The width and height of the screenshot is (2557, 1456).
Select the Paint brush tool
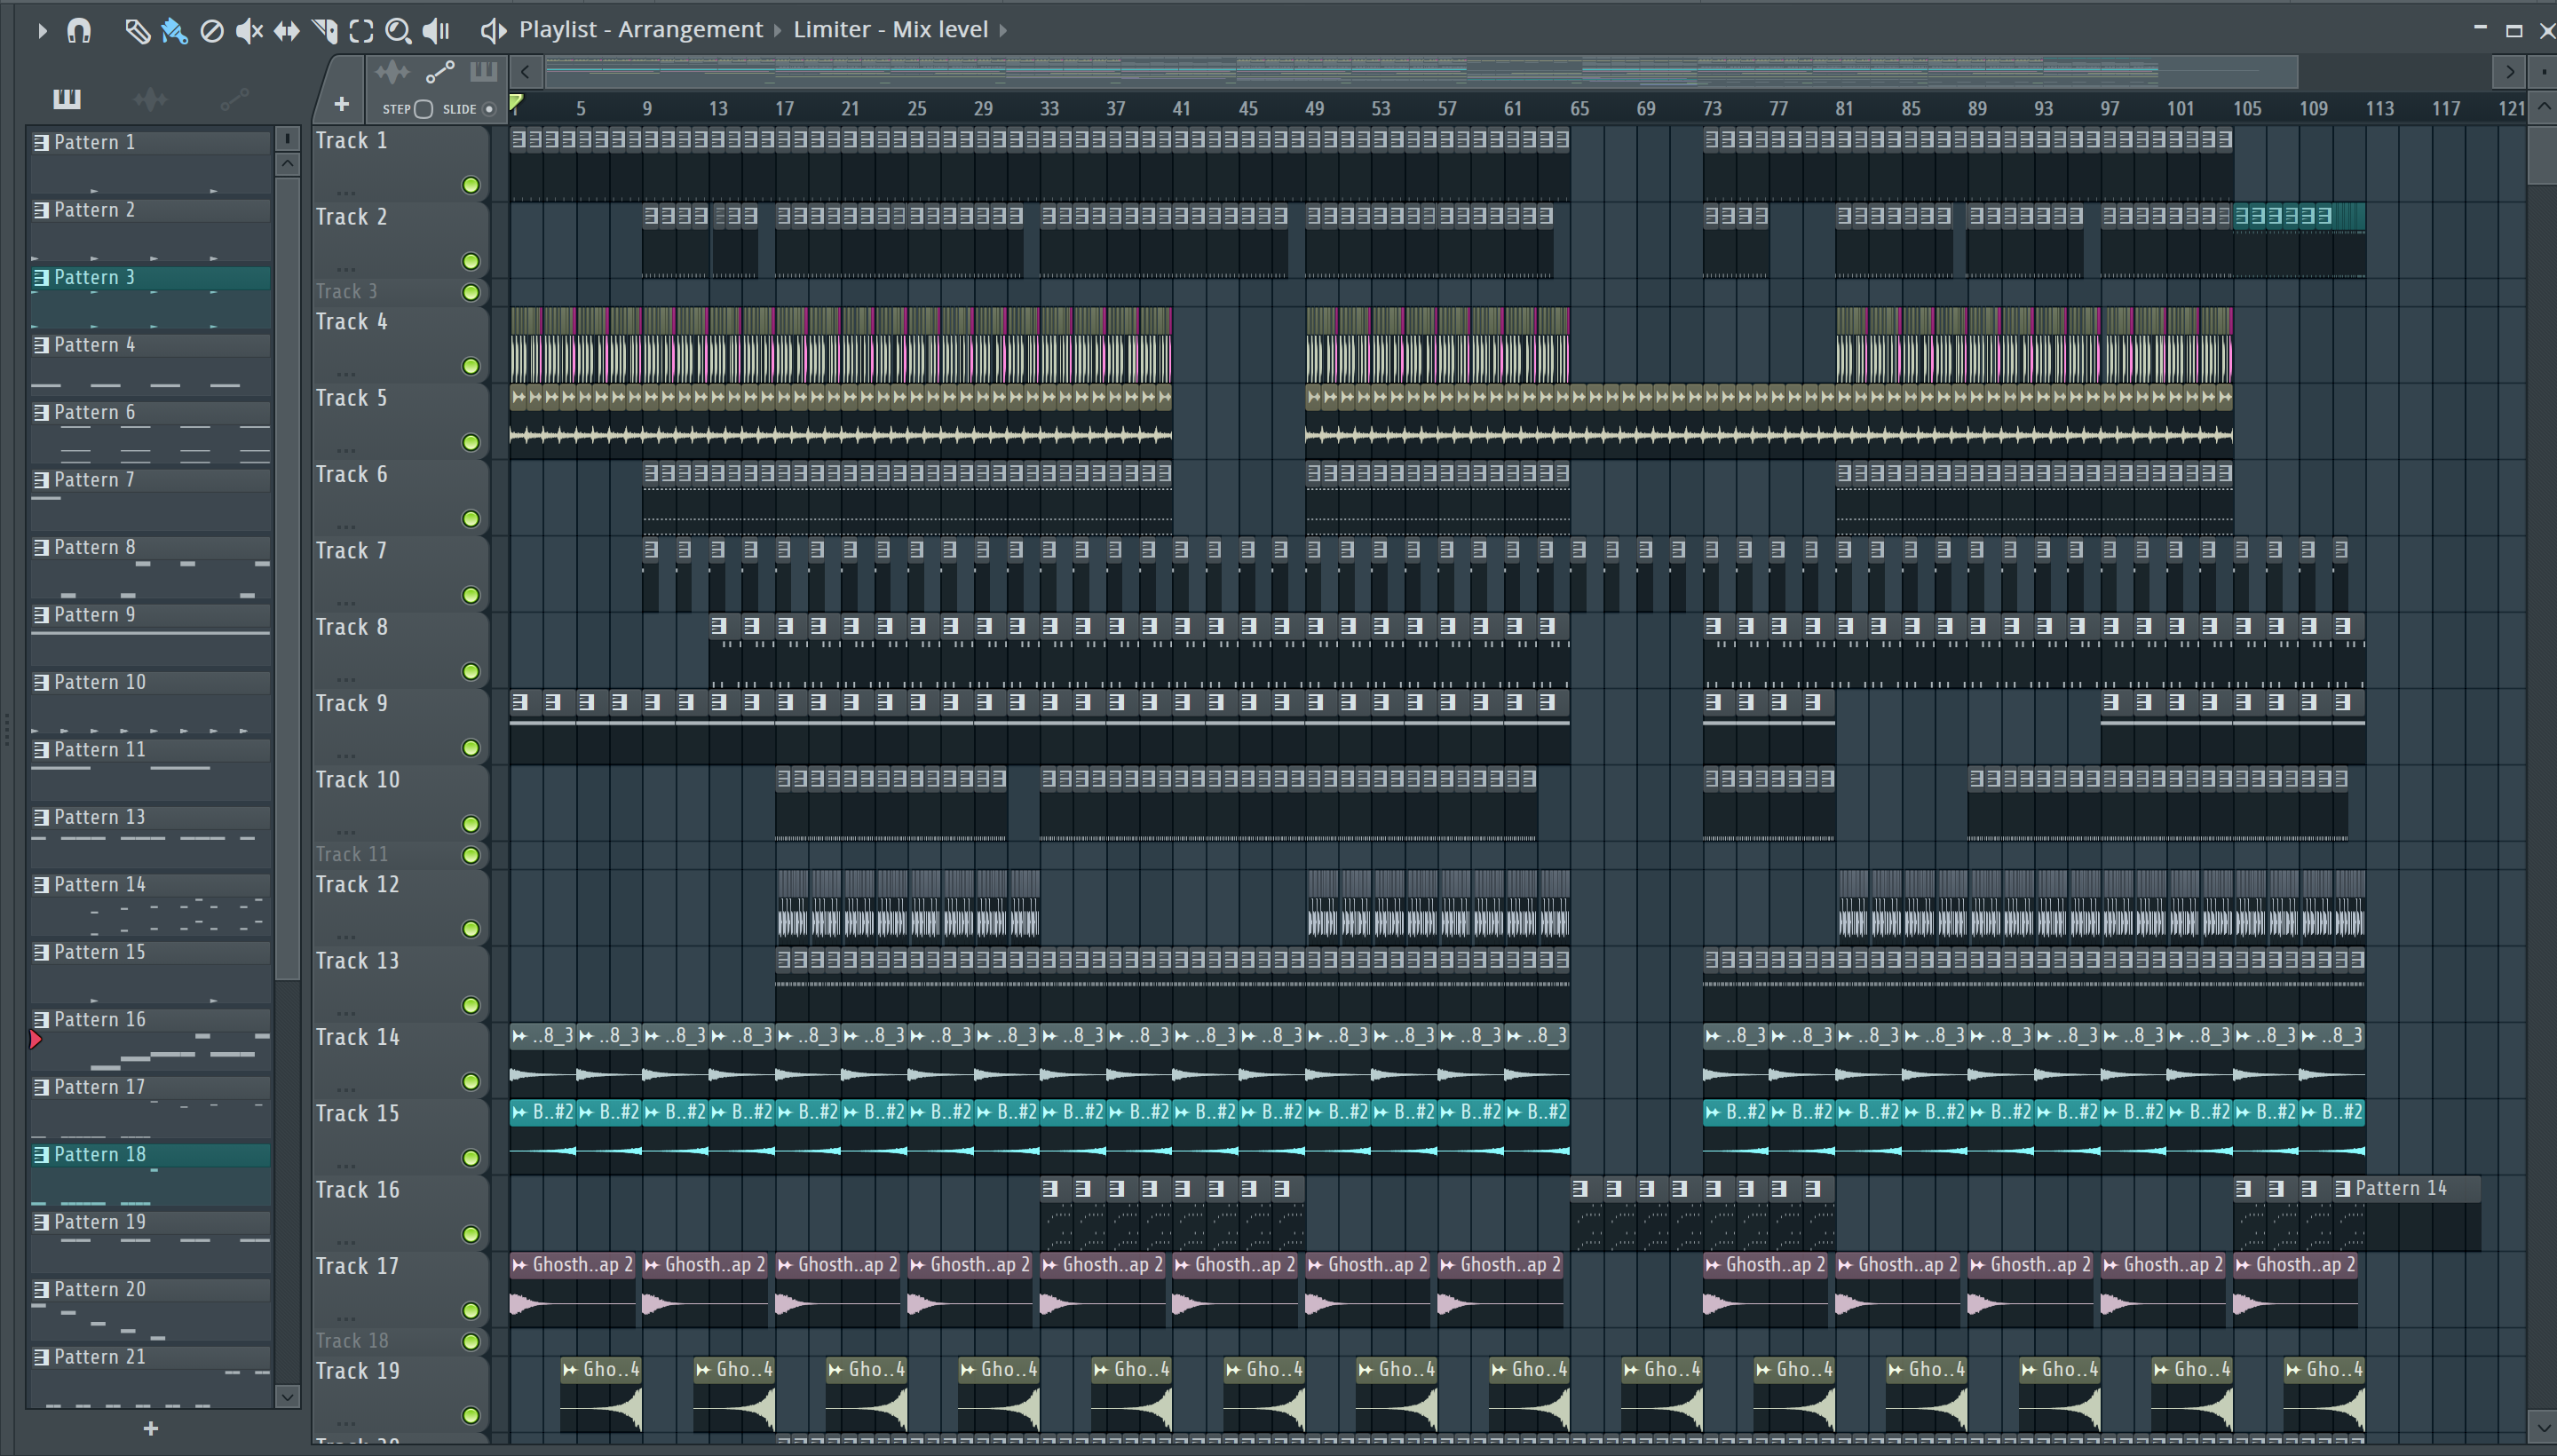pos(174,31)
